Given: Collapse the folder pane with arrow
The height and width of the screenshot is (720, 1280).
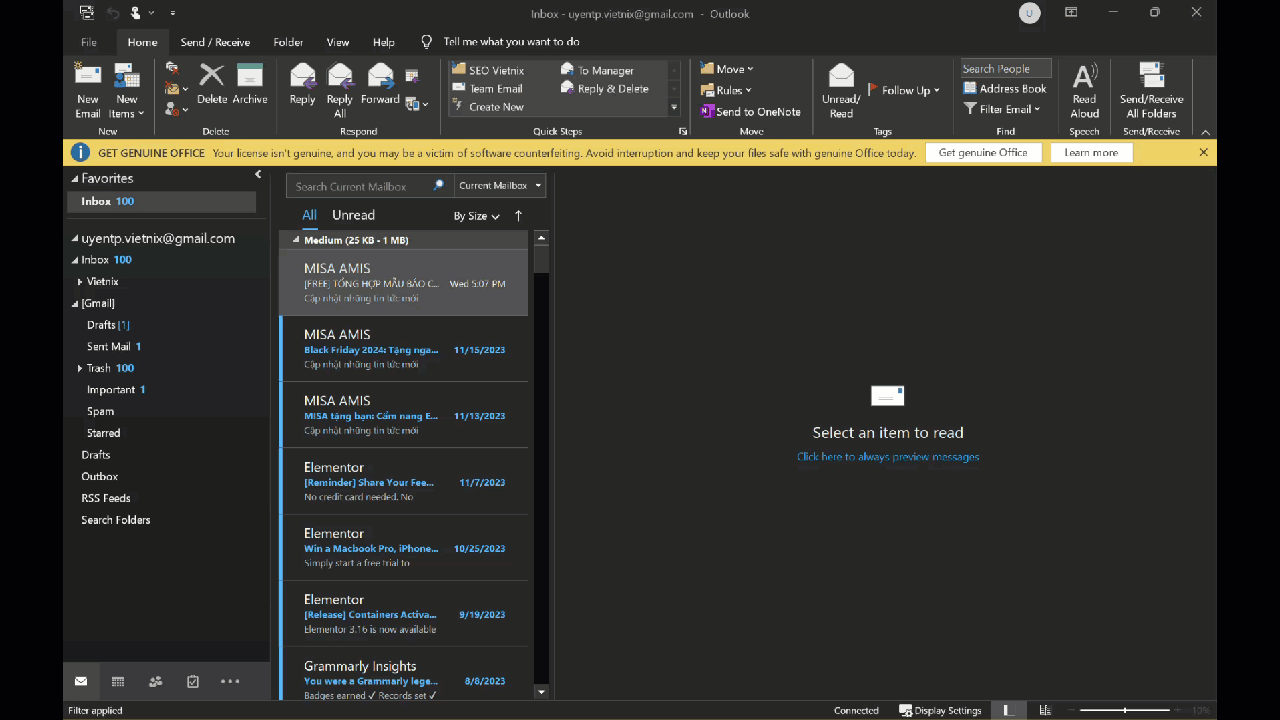Looking at the screenshot, I should (258, 175).
